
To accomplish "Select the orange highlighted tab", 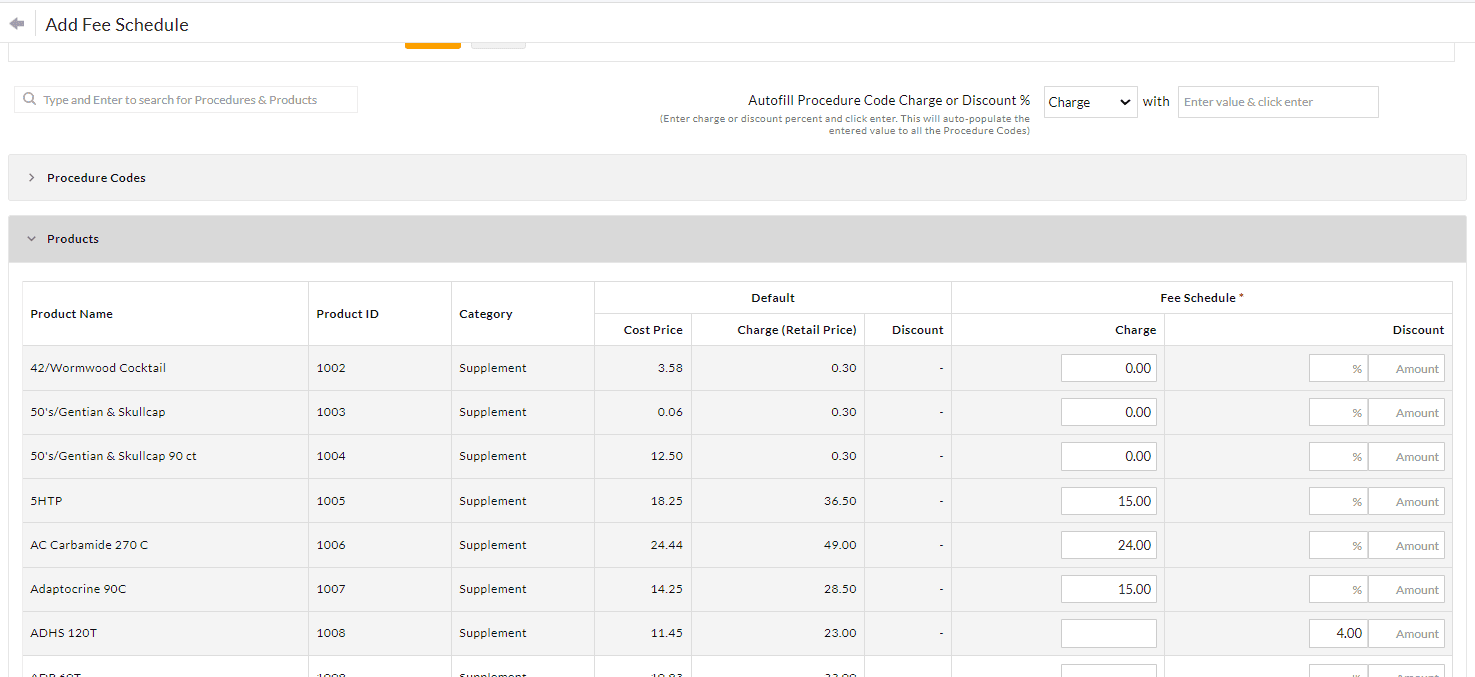I will [x=432, y=42].
